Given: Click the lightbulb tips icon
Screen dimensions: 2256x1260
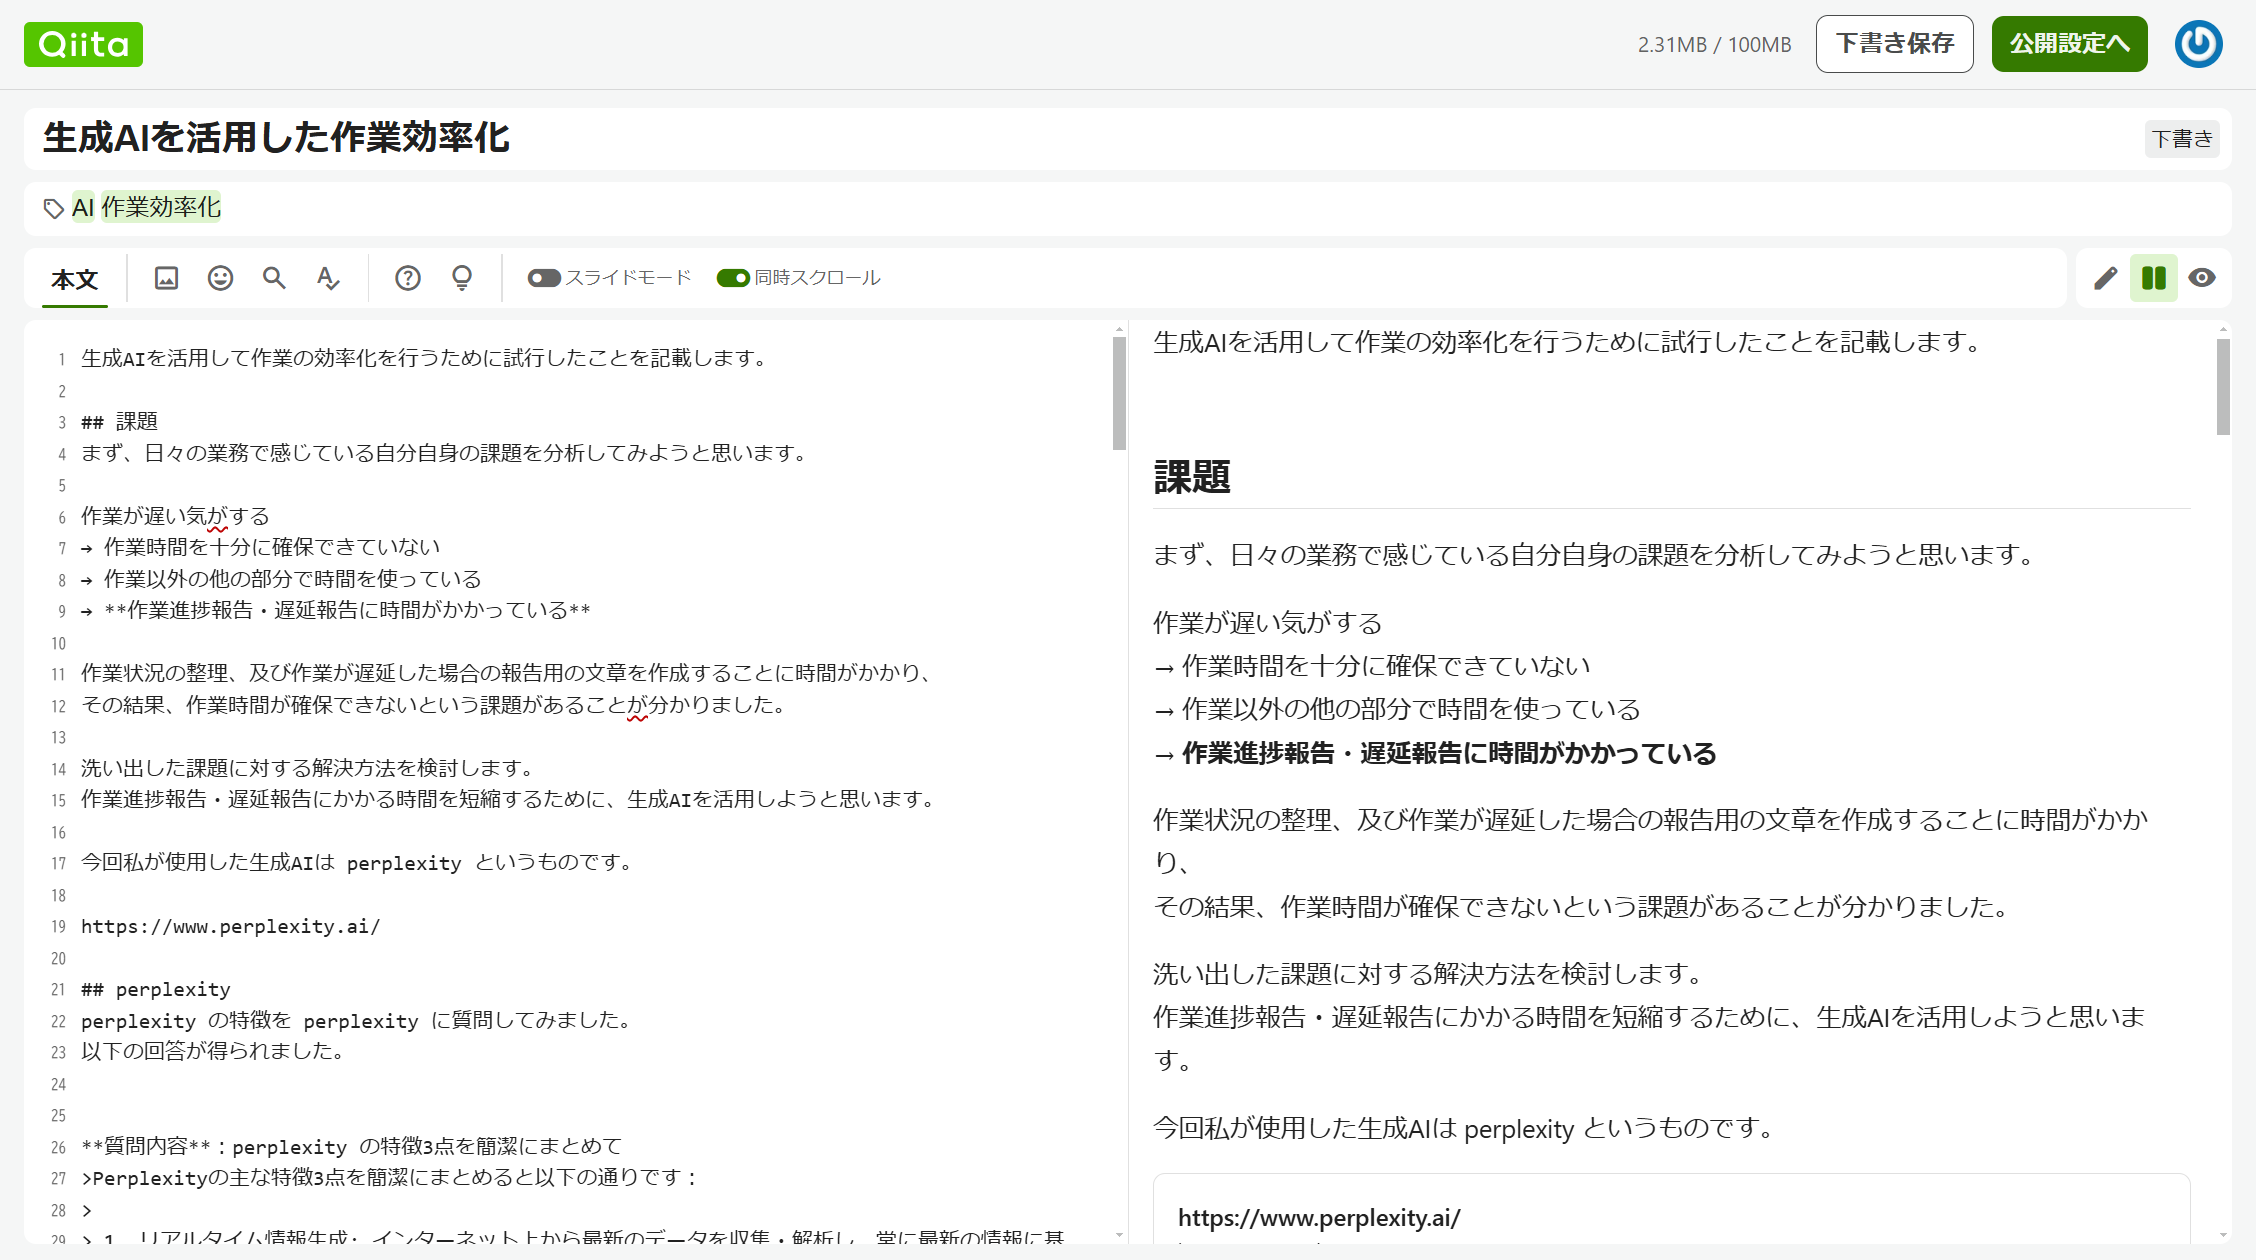Looking at the screenshot, I should pos(460,278).
